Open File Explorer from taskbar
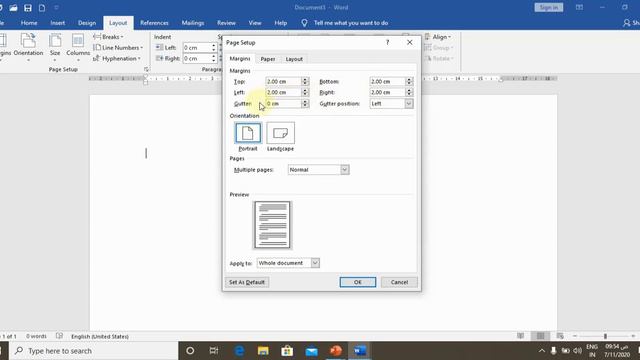 263,351
